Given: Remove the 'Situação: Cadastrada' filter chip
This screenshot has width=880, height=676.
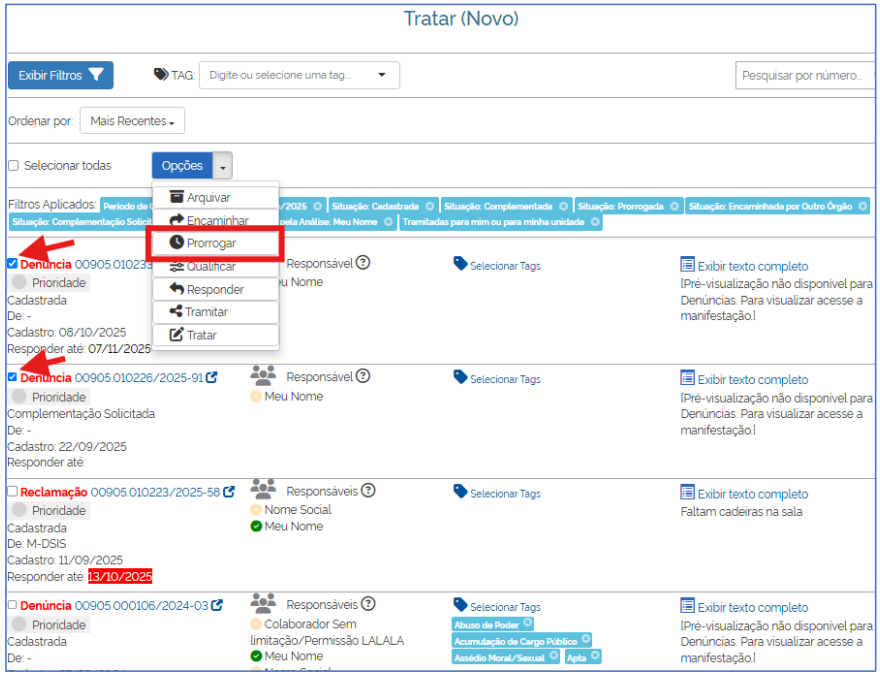Looking at the screenshot, I should [x=430, y=206].
